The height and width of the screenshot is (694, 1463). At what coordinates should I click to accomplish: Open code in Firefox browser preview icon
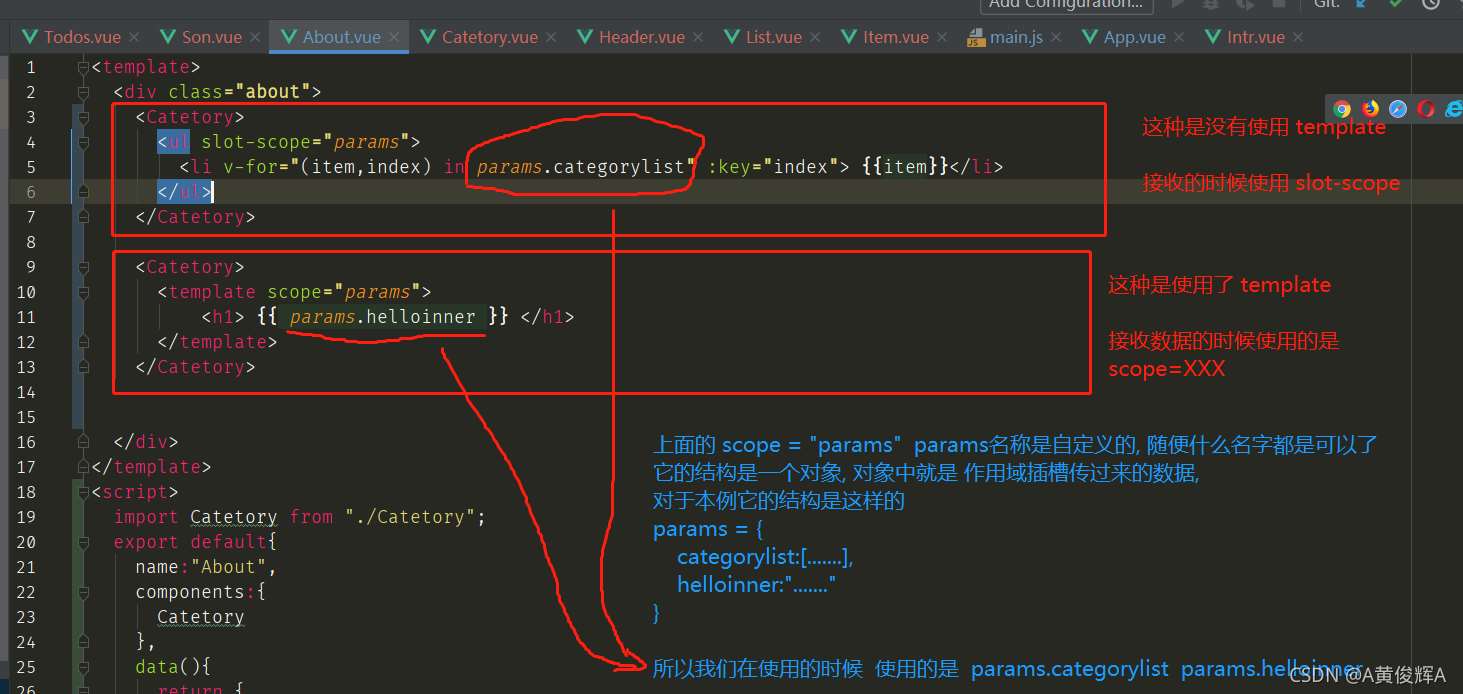coord(1370,109)
